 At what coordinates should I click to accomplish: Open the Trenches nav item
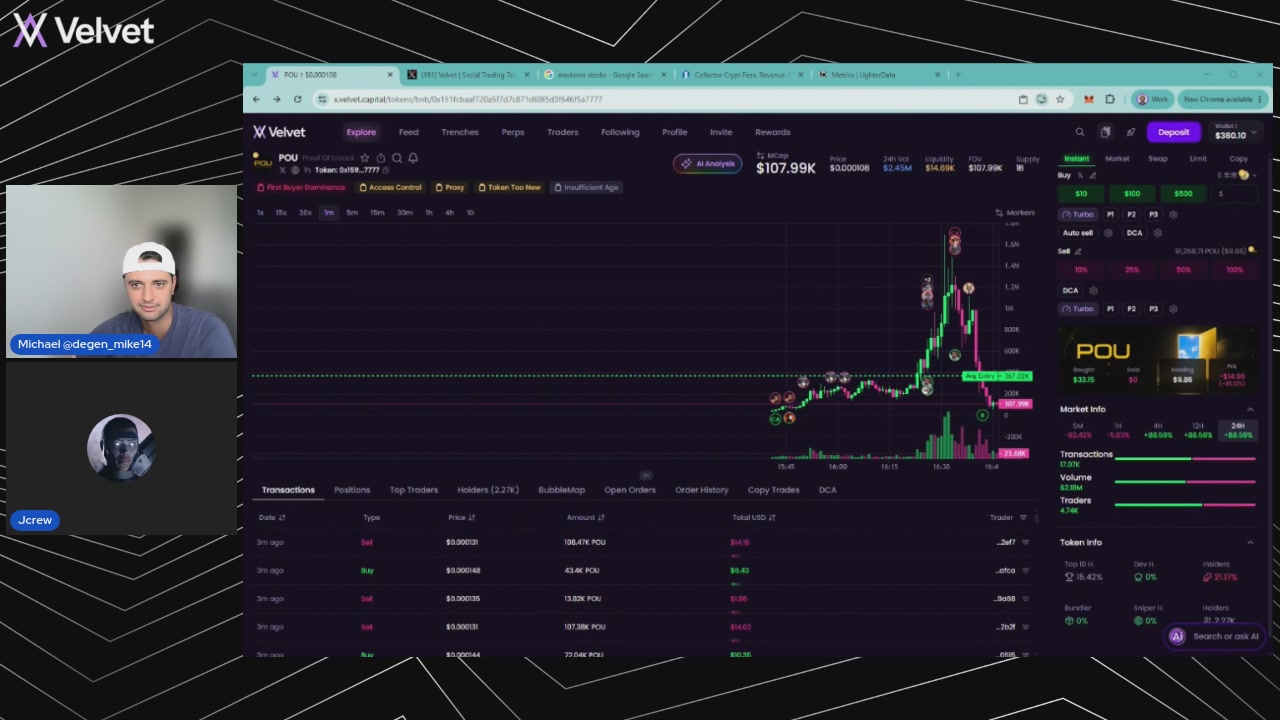(460, 132)
